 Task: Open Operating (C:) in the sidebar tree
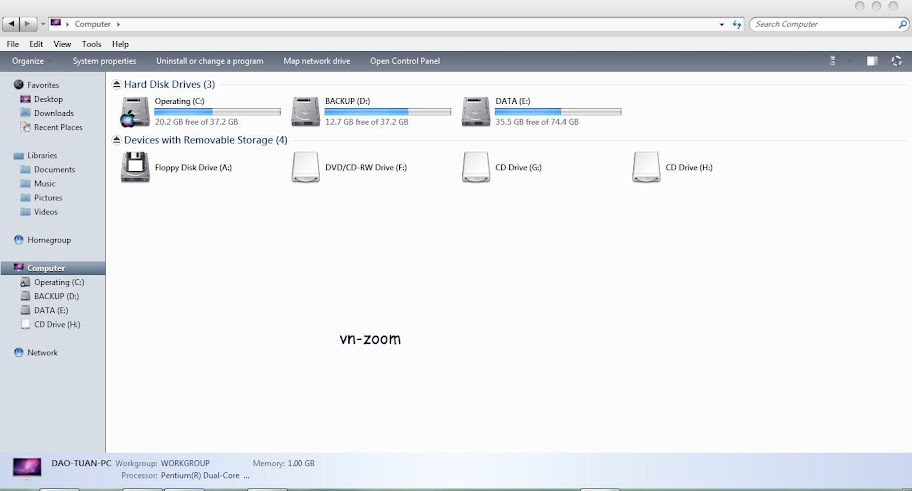click(x=59, y=282)
